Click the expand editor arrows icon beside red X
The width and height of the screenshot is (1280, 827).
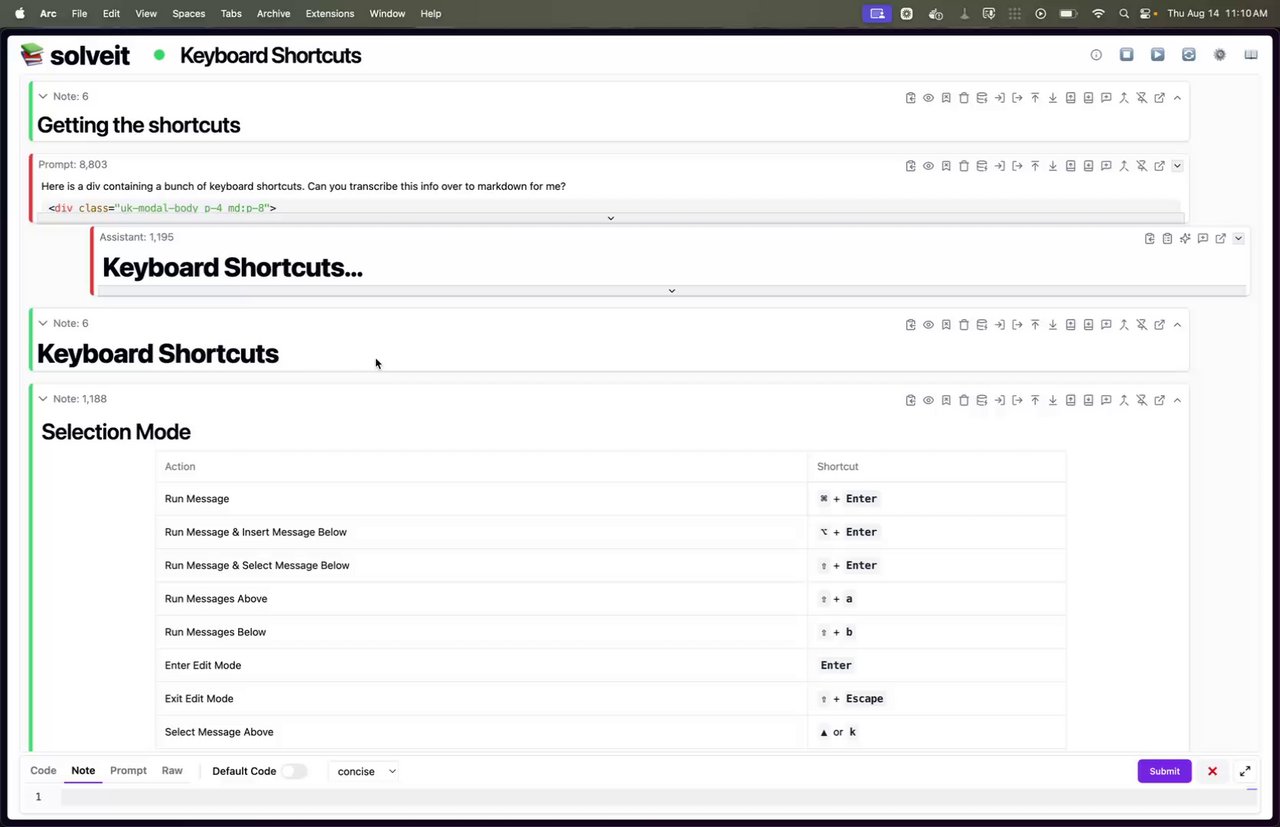(x=1245, y=771)
